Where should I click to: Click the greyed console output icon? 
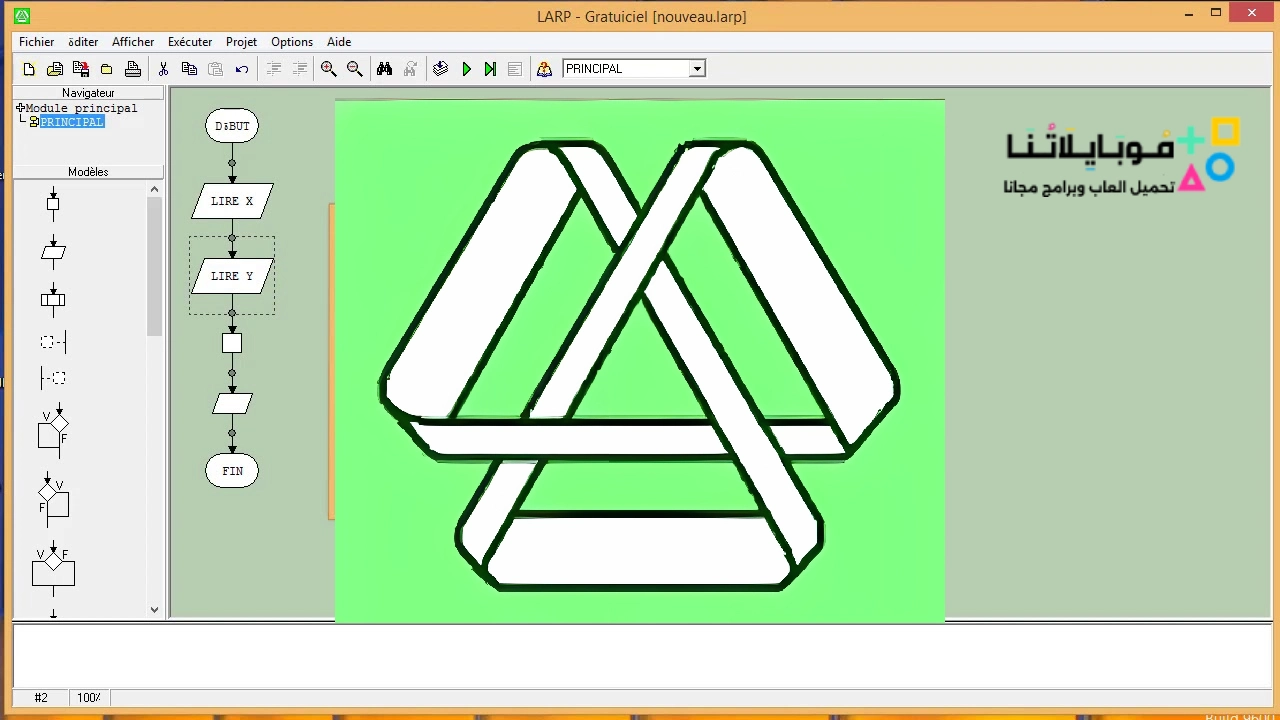pos(515,69)
